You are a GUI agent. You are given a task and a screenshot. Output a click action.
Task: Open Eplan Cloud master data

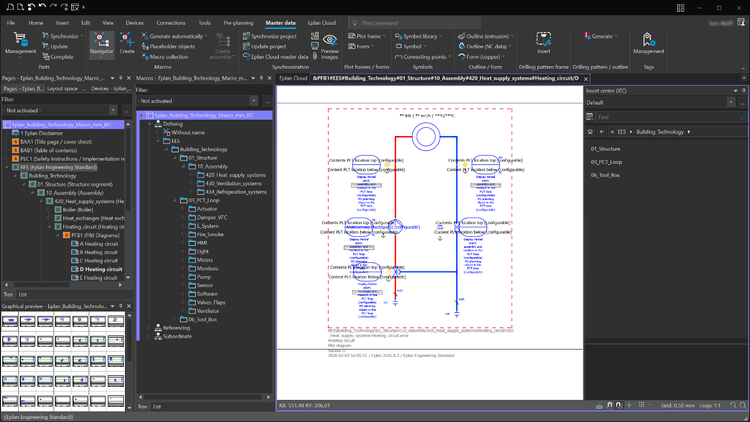276,56
